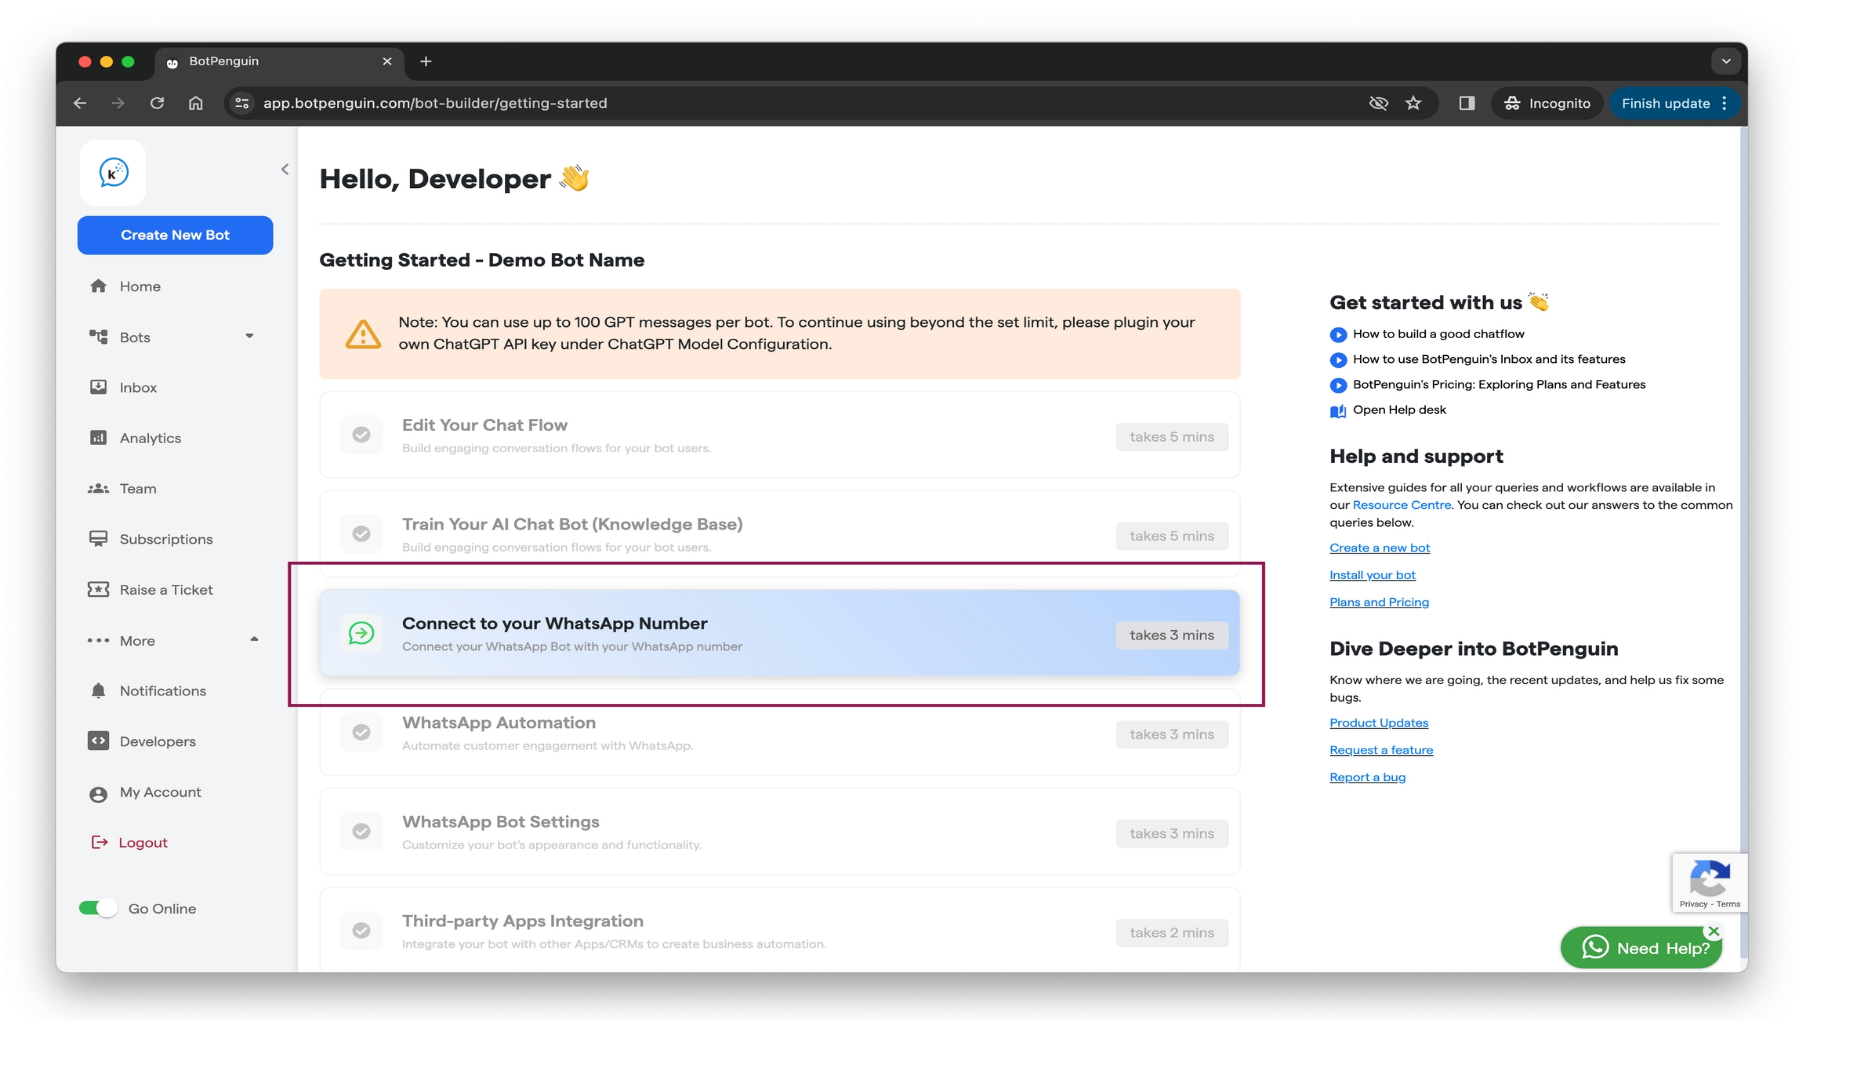Open the Team section
This screenshot has width=1866, height=1080.
point(138,489)
